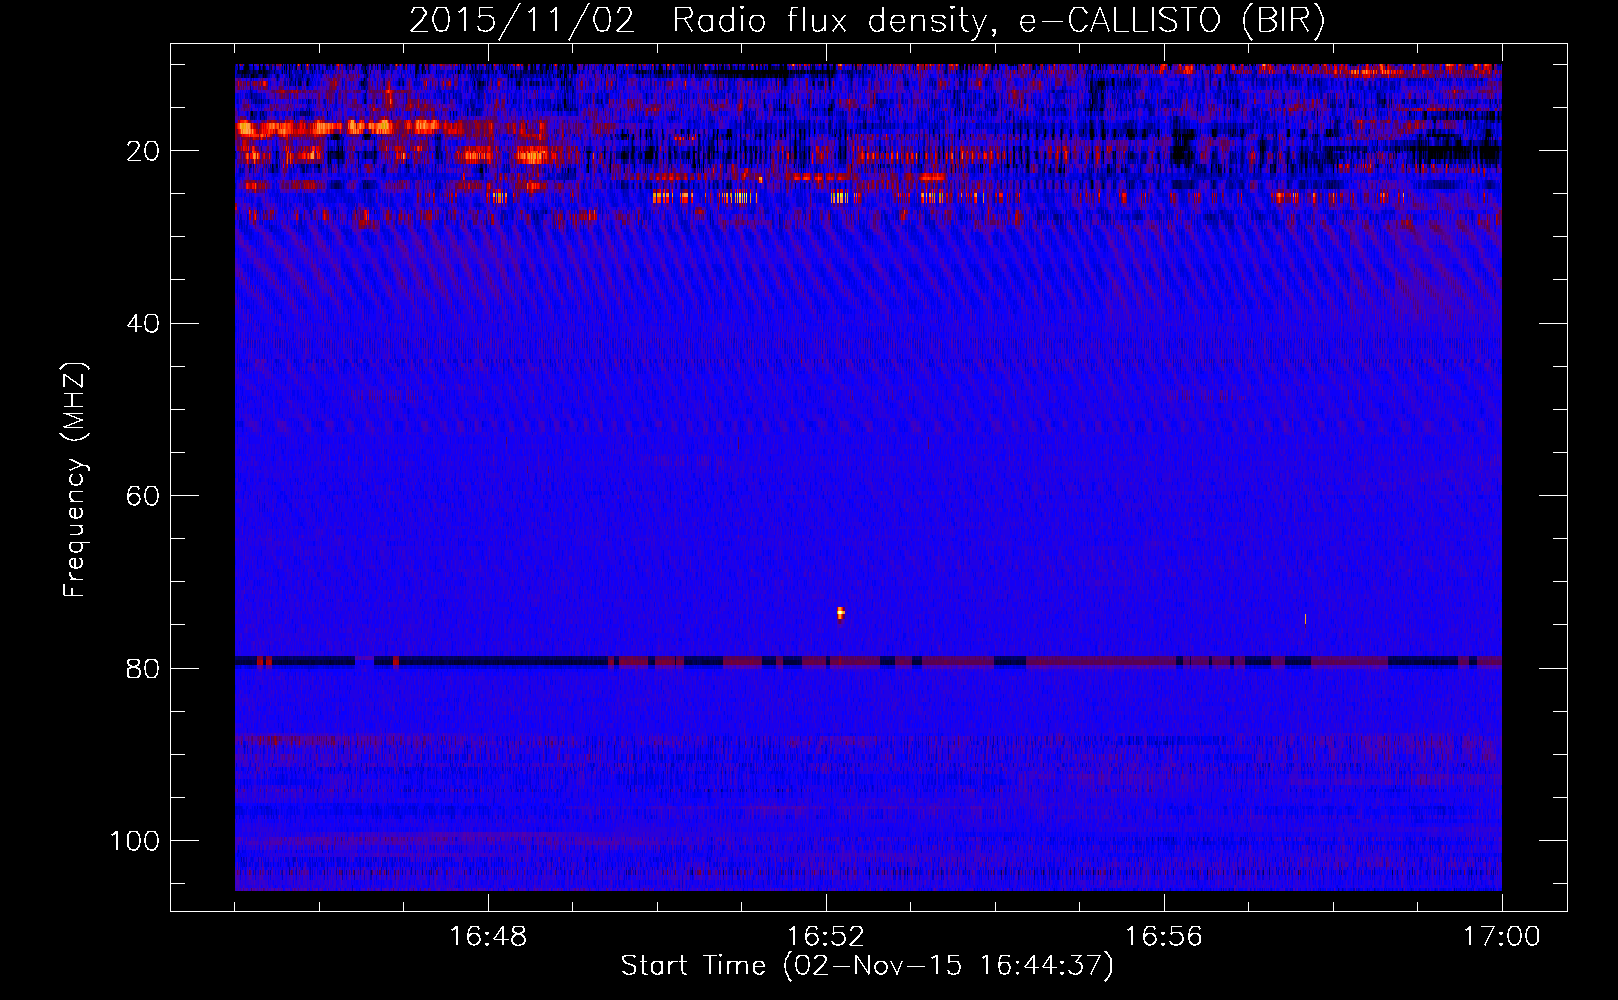Click the dark horizontal band at 80 MHz
This screenshot has height=1000, width=1618.
coord(868,661)
